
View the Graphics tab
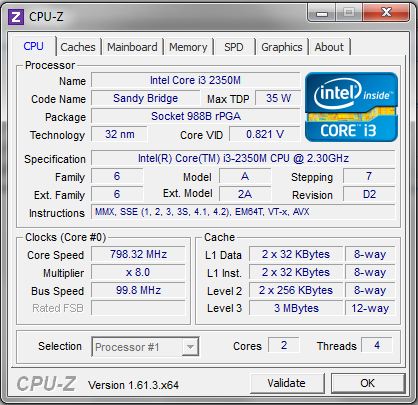click(x=282, y=47)
